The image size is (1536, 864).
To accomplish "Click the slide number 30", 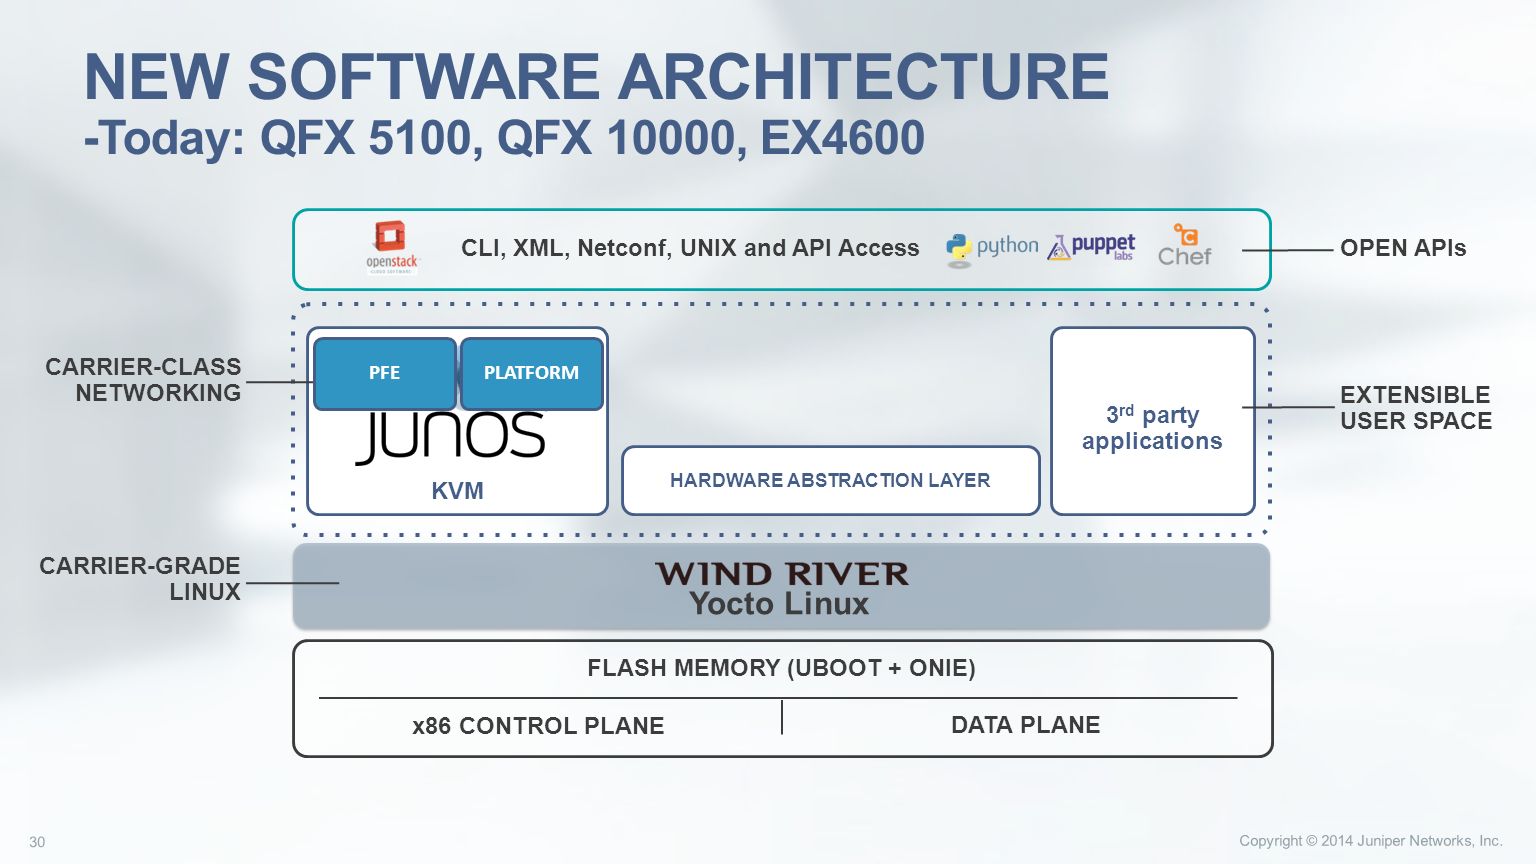I will click(37, 842).
